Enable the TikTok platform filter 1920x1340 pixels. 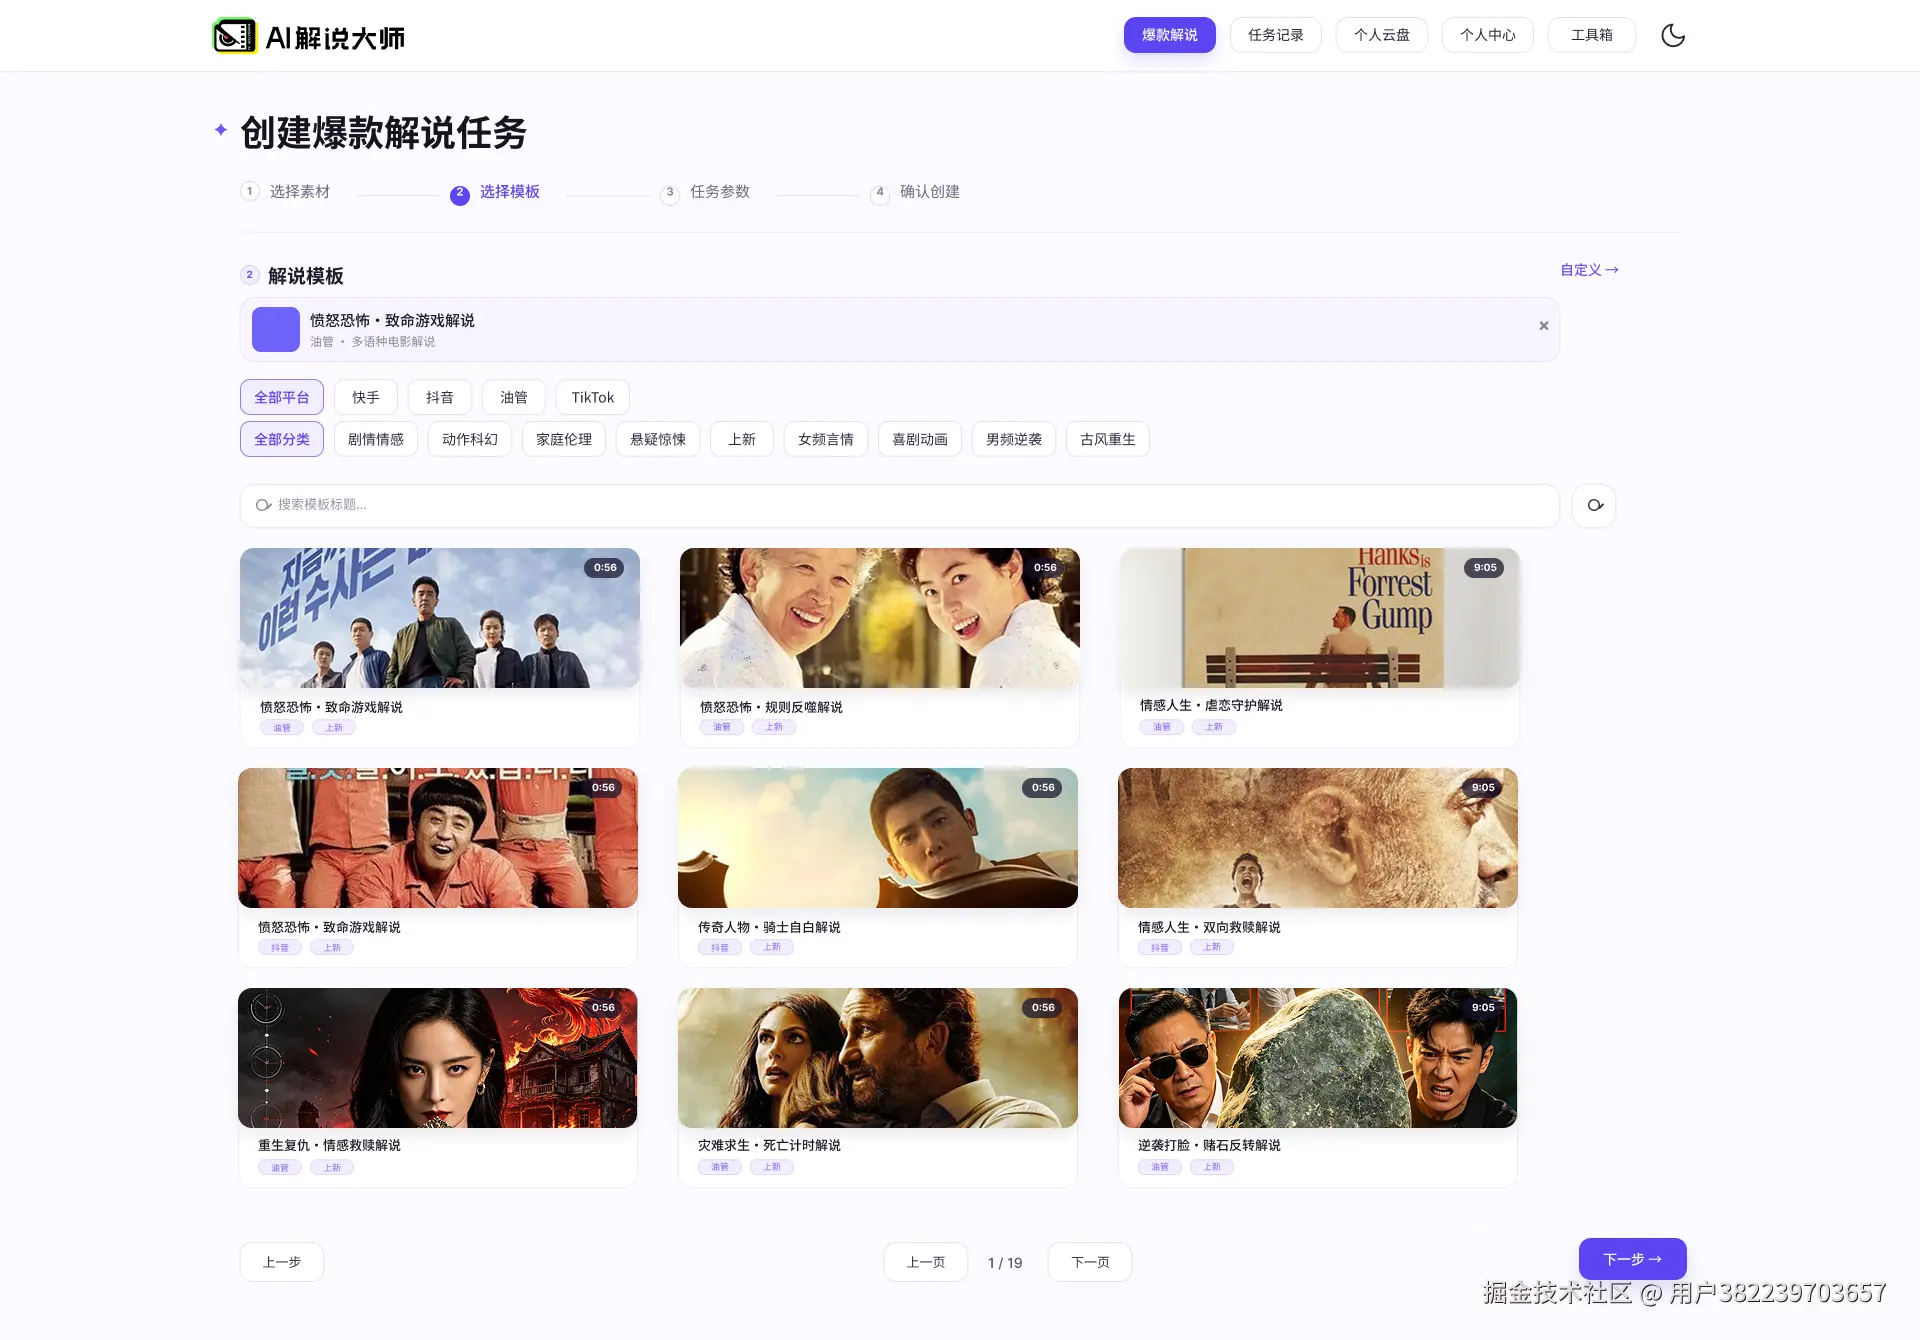click(x=592, y=397)
